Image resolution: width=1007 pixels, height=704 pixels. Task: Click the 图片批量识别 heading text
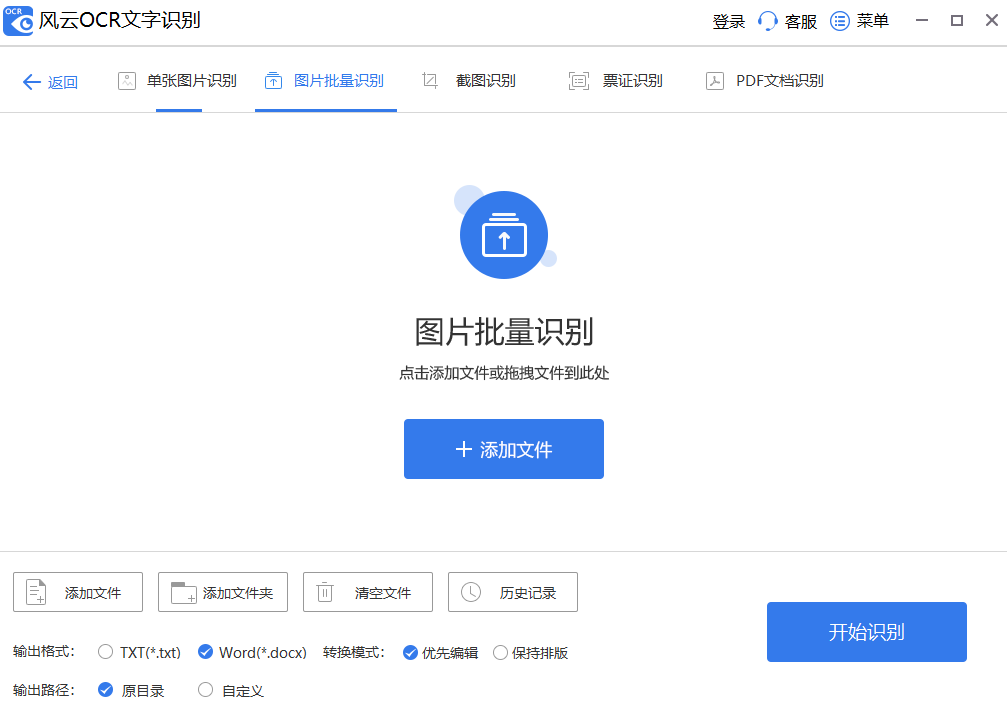coord(504,332)
